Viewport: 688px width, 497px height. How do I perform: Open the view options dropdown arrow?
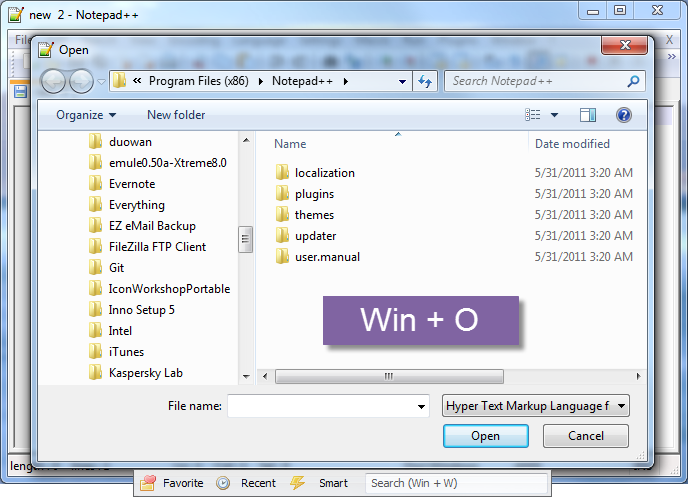coord(554,115)
